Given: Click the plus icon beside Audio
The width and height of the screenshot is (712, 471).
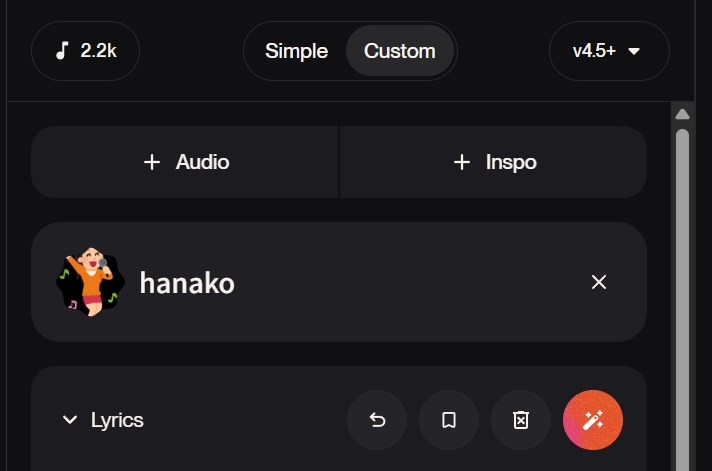Looking at the screenshot, I should tap(152, 162).
